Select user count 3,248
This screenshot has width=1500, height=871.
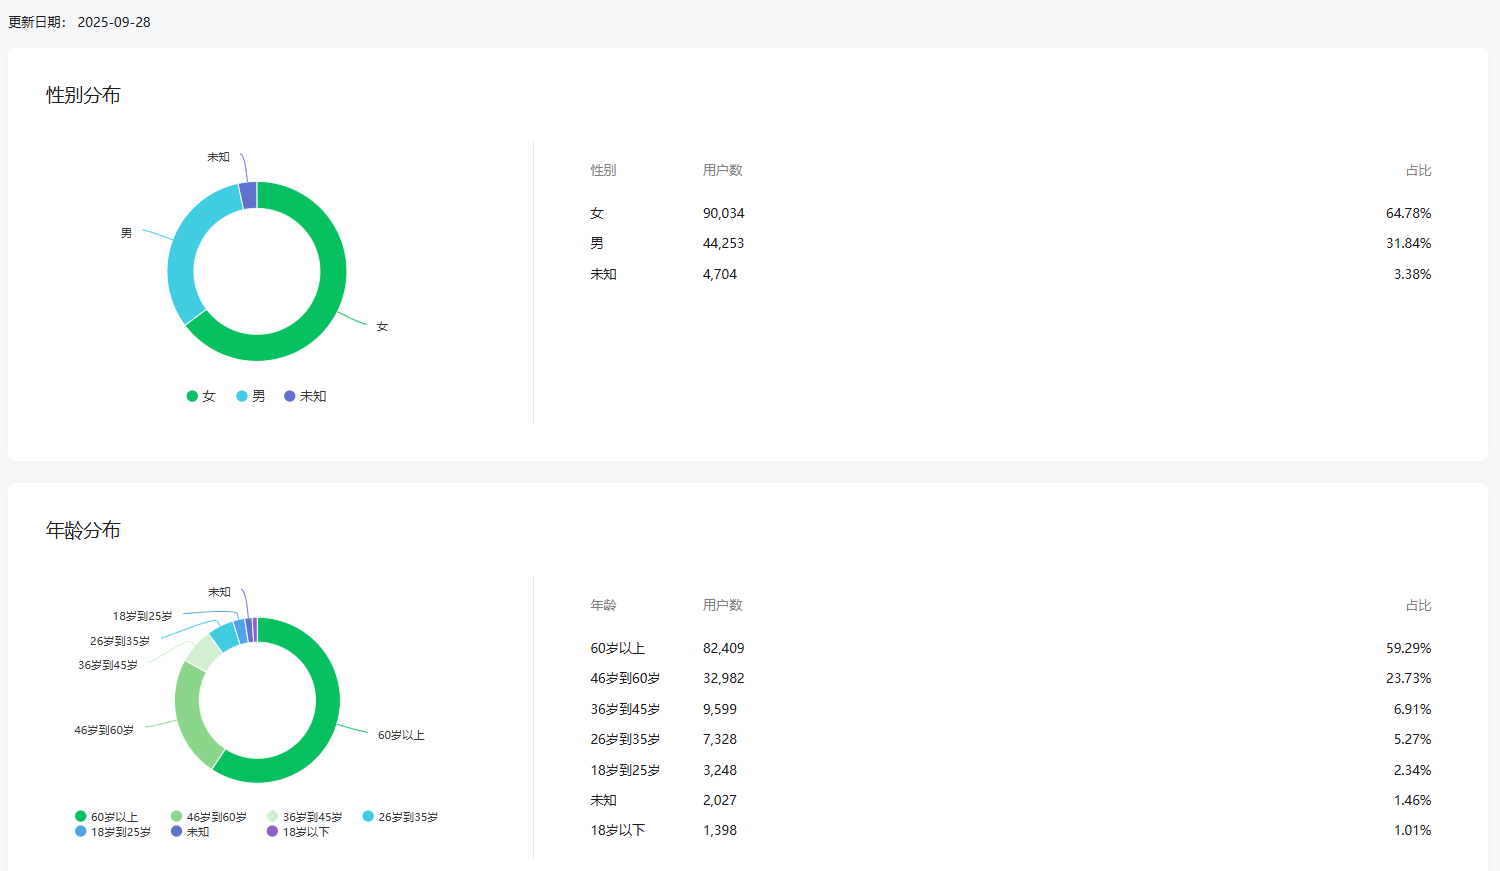719,770
